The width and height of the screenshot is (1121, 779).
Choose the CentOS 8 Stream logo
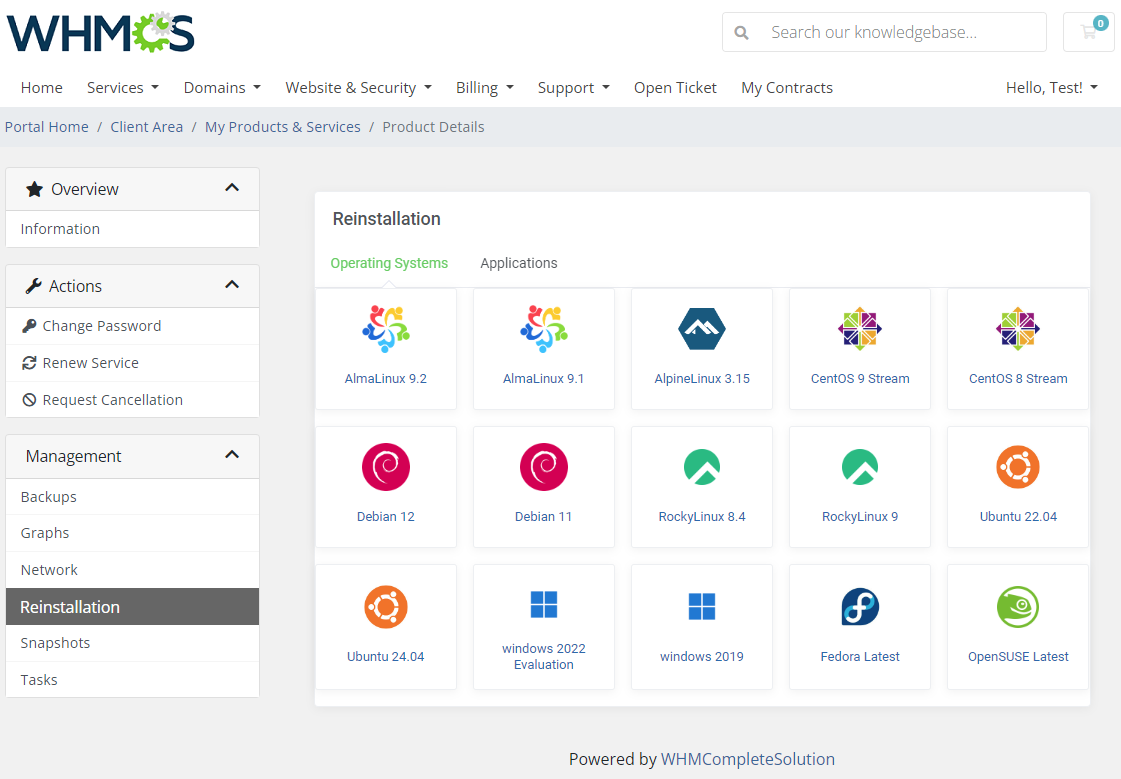pyautogui.click(x=1018, y=329)
